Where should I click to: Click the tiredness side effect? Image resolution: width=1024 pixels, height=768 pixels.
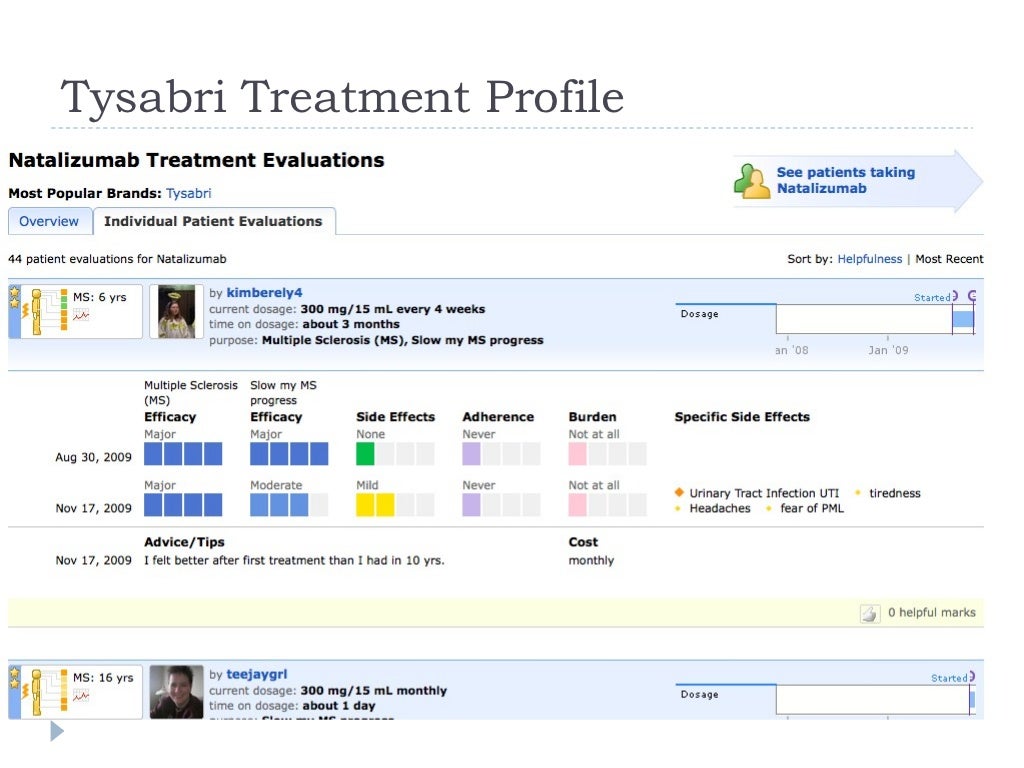click(895, 493)
